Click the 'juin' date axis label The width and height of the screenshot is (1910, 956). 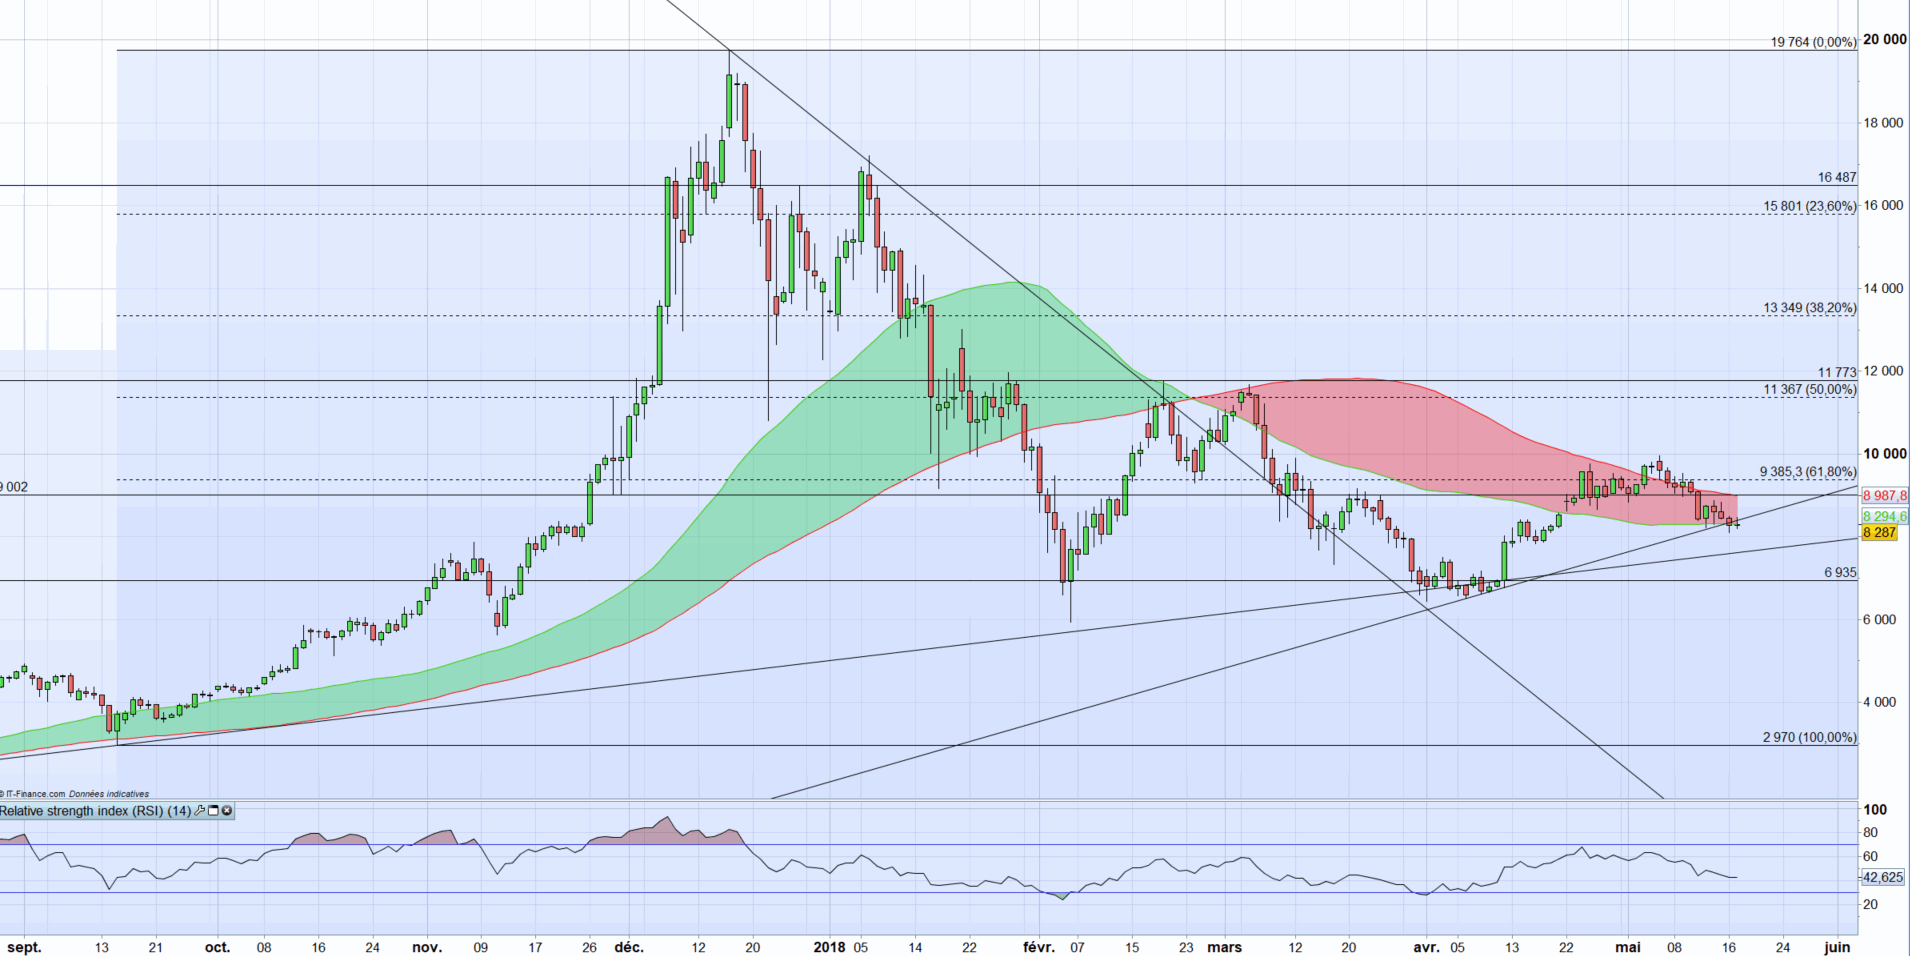coord(1837,947)
